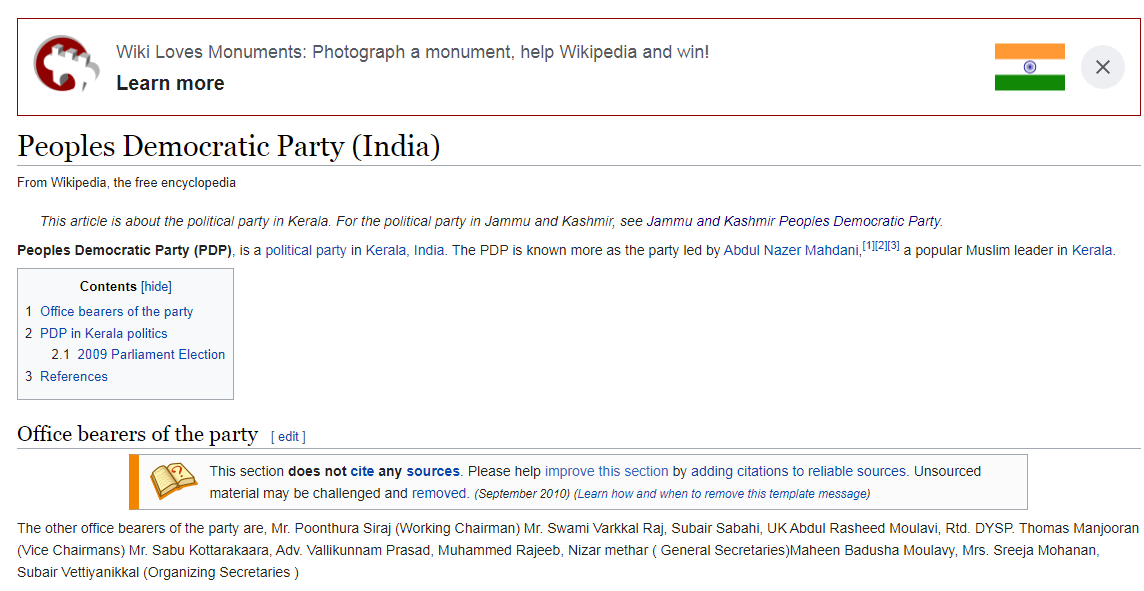Click the Indian flag image in banner
Viewport: 1144px width, 591px height.
[1029, 67]
